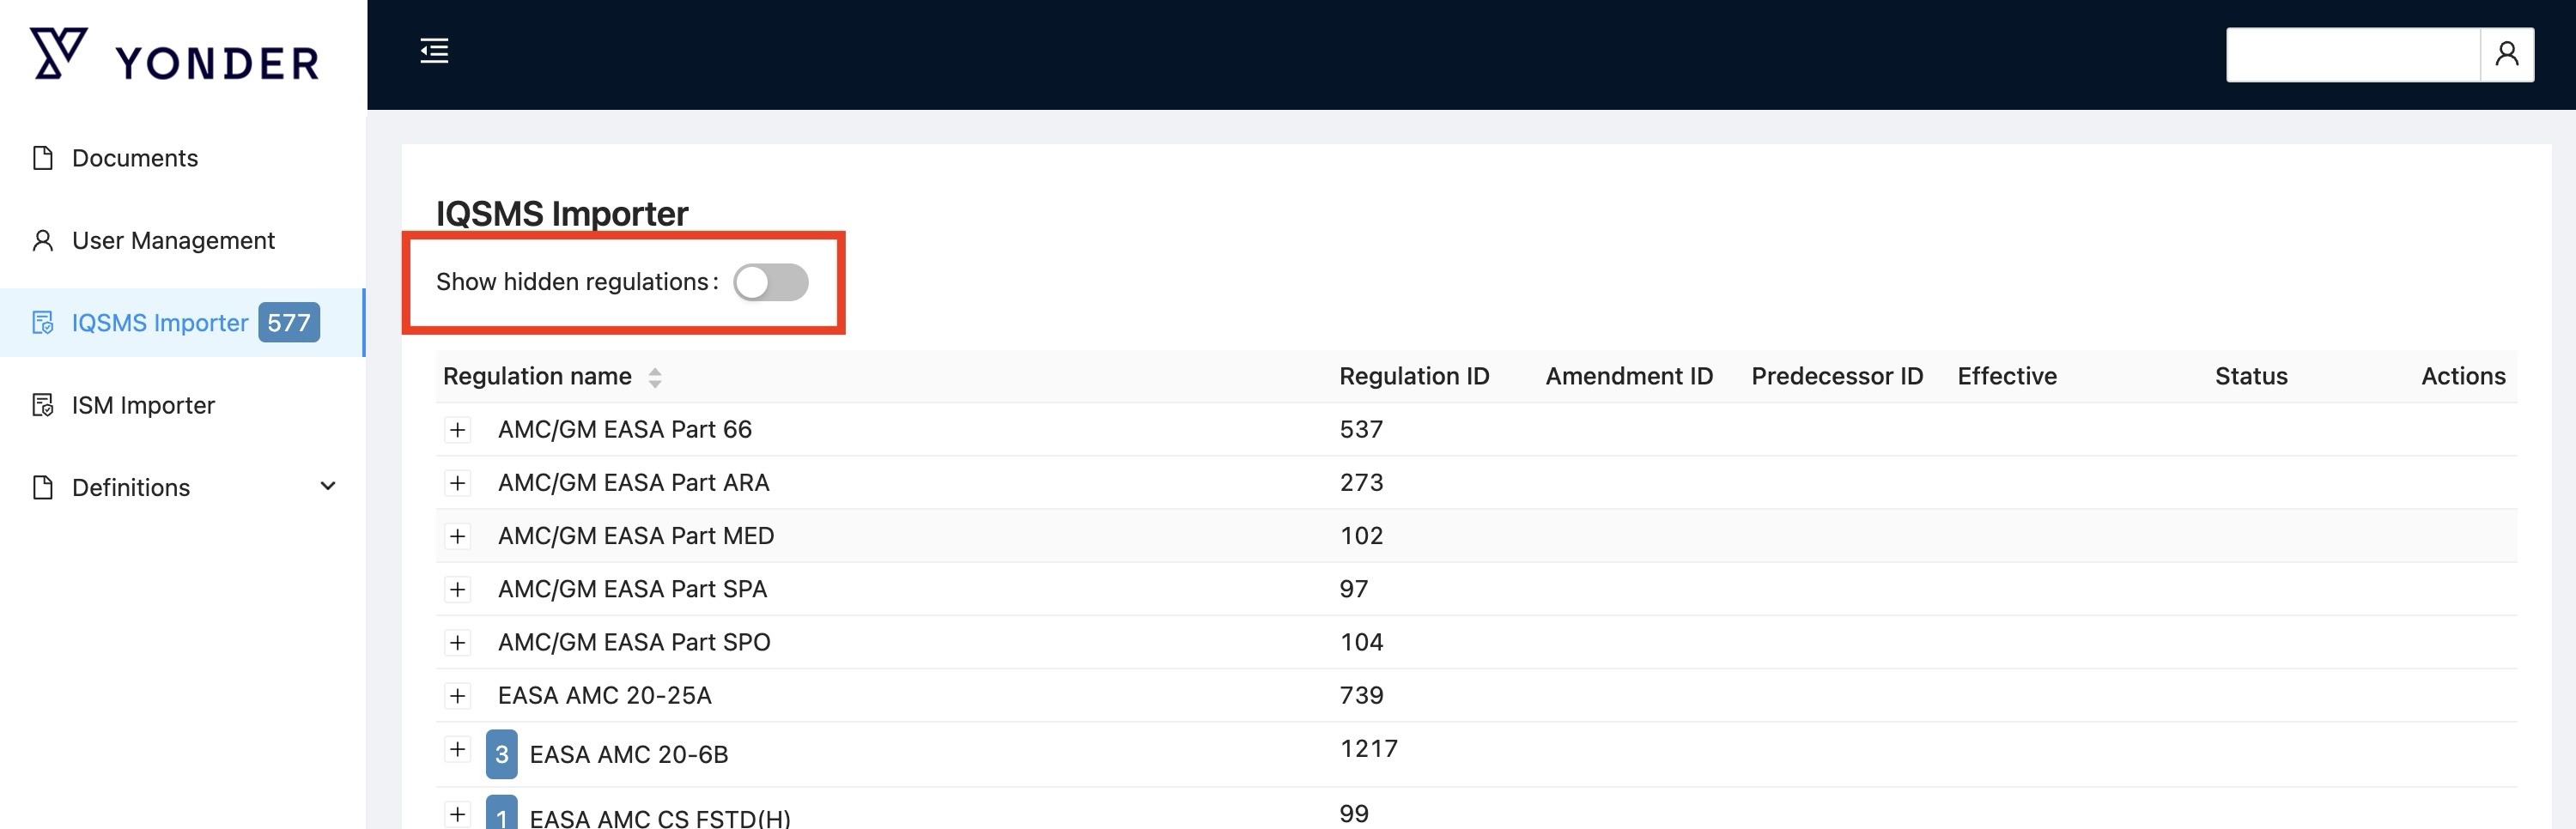Click regulation ID 104
This screenshot has width=2576, height=829.
tap(1361, 642)
